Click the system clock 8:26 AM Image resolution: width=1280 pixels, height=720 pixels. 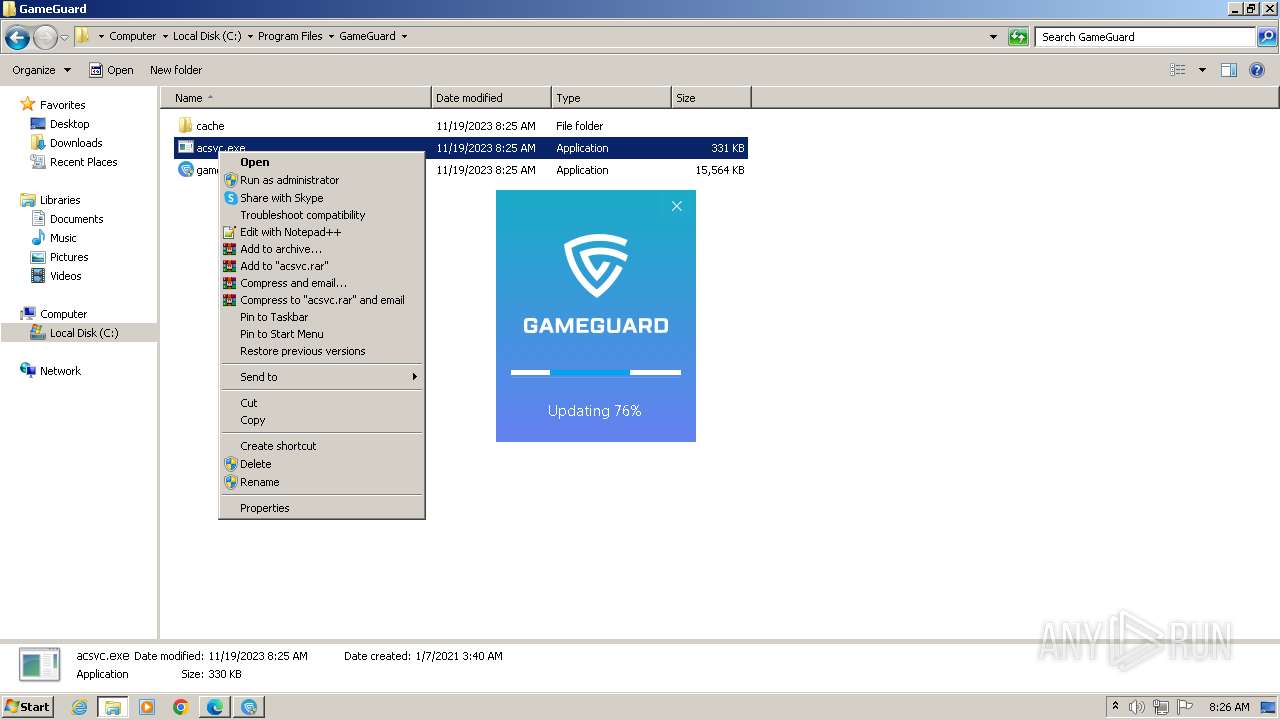click(1229, 707)
